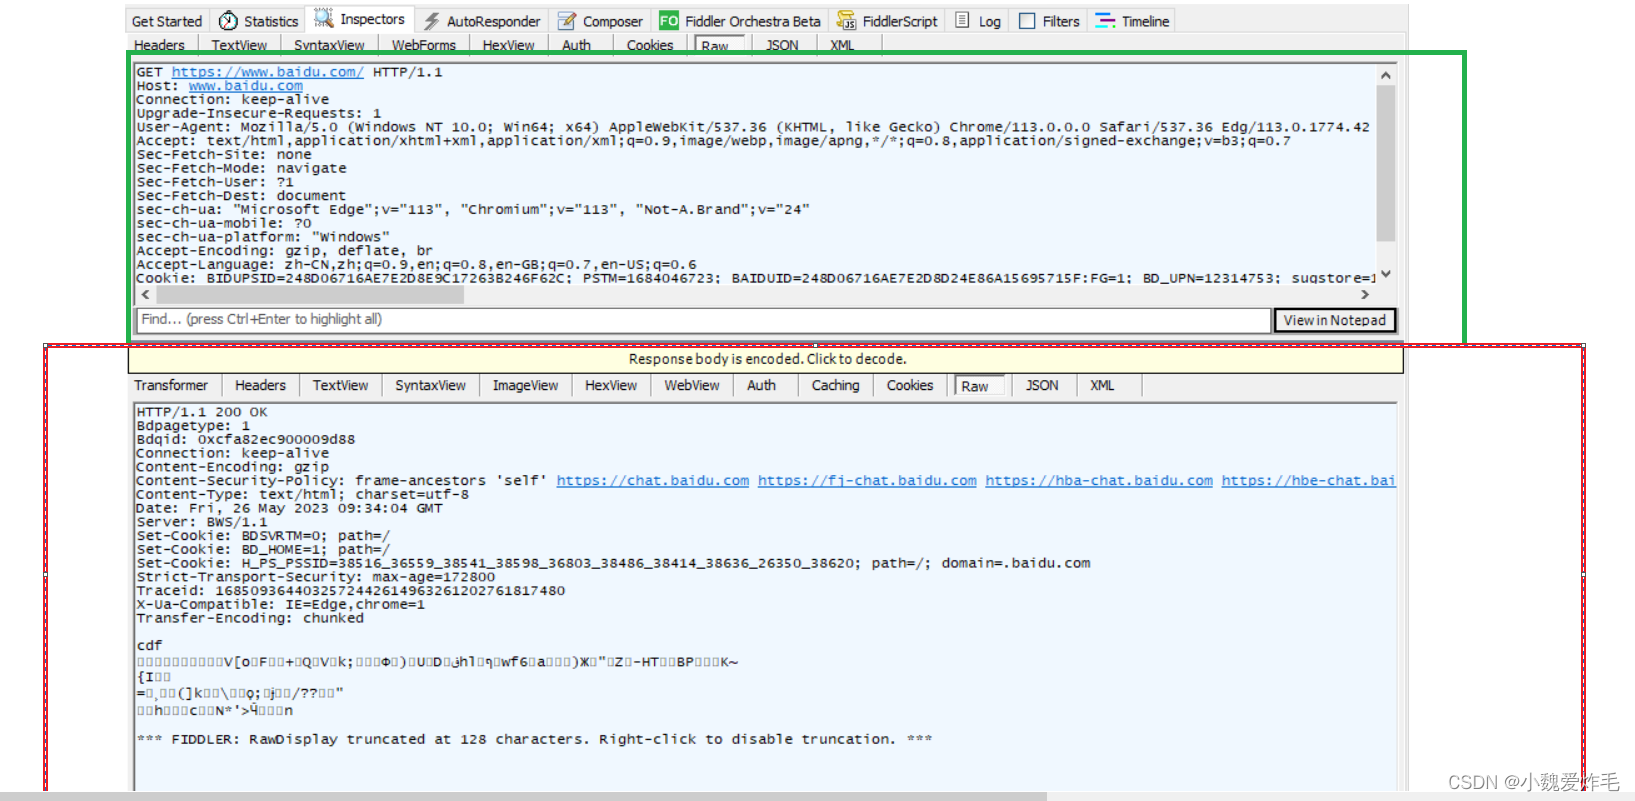Select request HexView tab
This screenshot has height=801, width=1635.
[x=508, y=45]
